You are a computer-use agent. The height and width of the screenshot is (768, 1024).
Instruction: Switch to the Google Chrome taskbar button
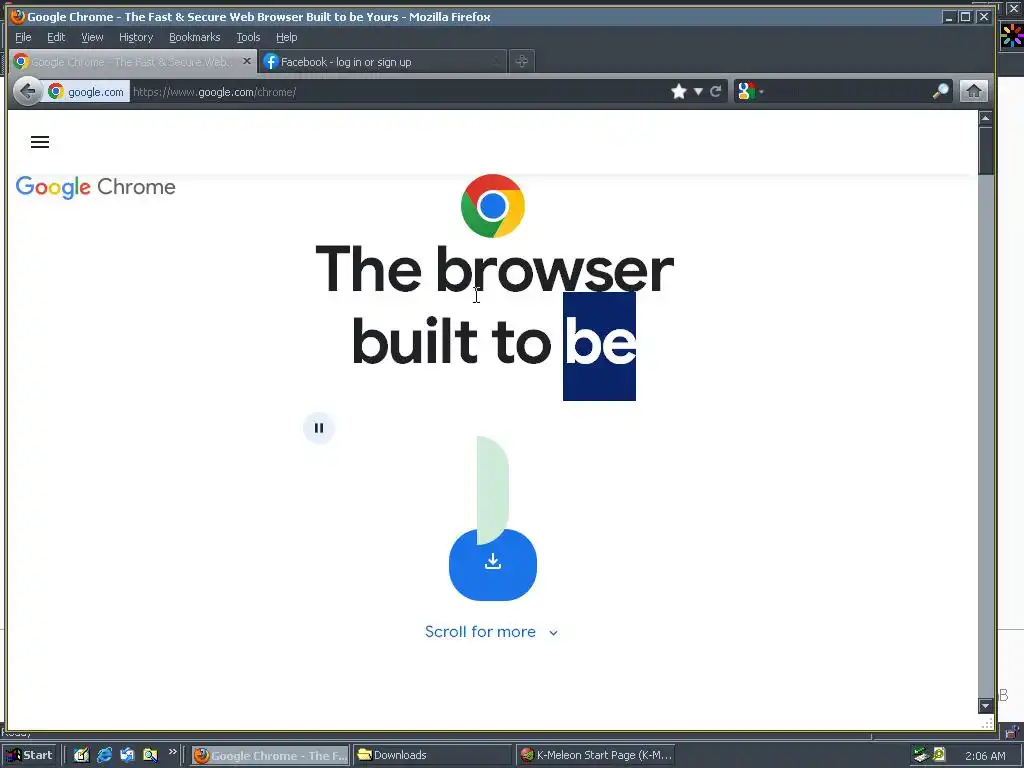[x=270, y=756]
